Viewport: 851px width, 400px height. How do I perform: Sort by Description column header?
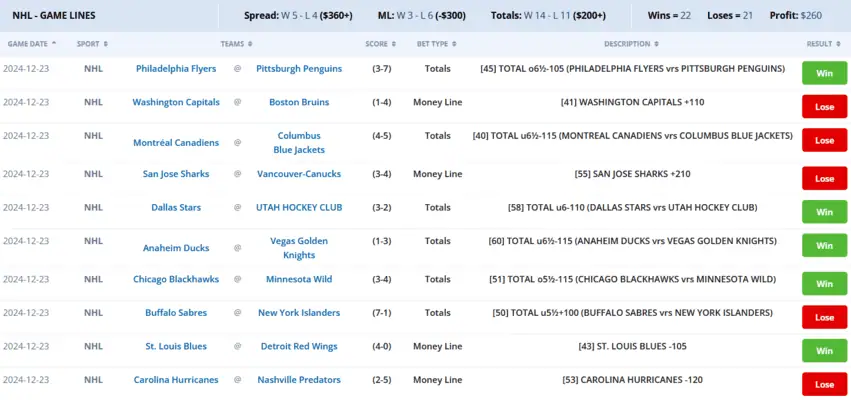coord(631,44)
